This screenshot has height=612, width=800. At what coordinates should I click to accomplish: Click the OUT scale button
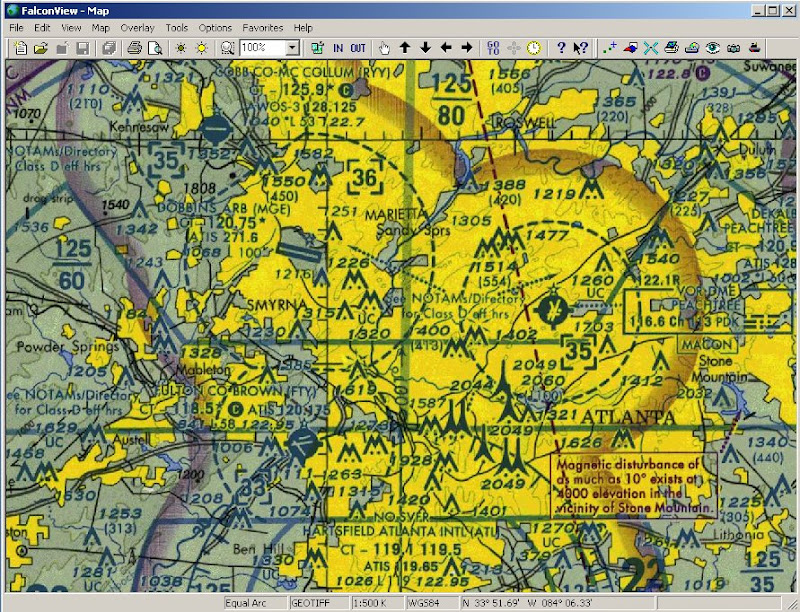coord(358,48)
